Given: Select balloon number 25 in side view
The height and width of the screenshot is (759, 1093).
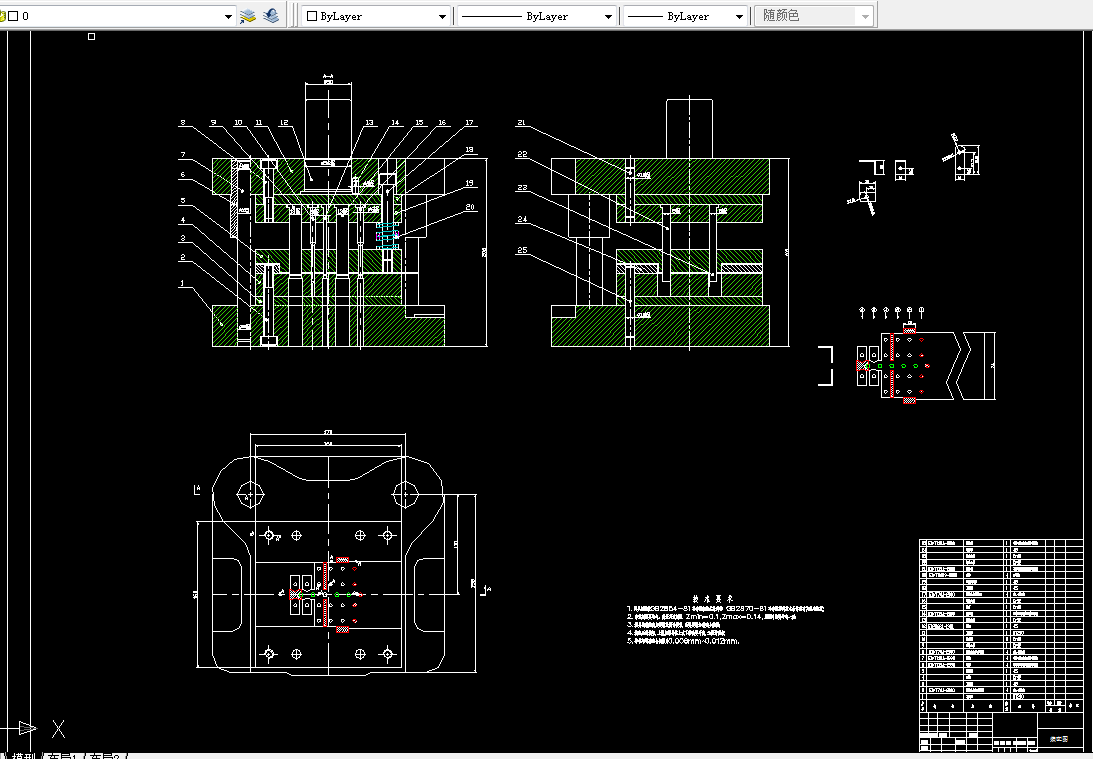Looking at the screenshot, I should 522,250.
